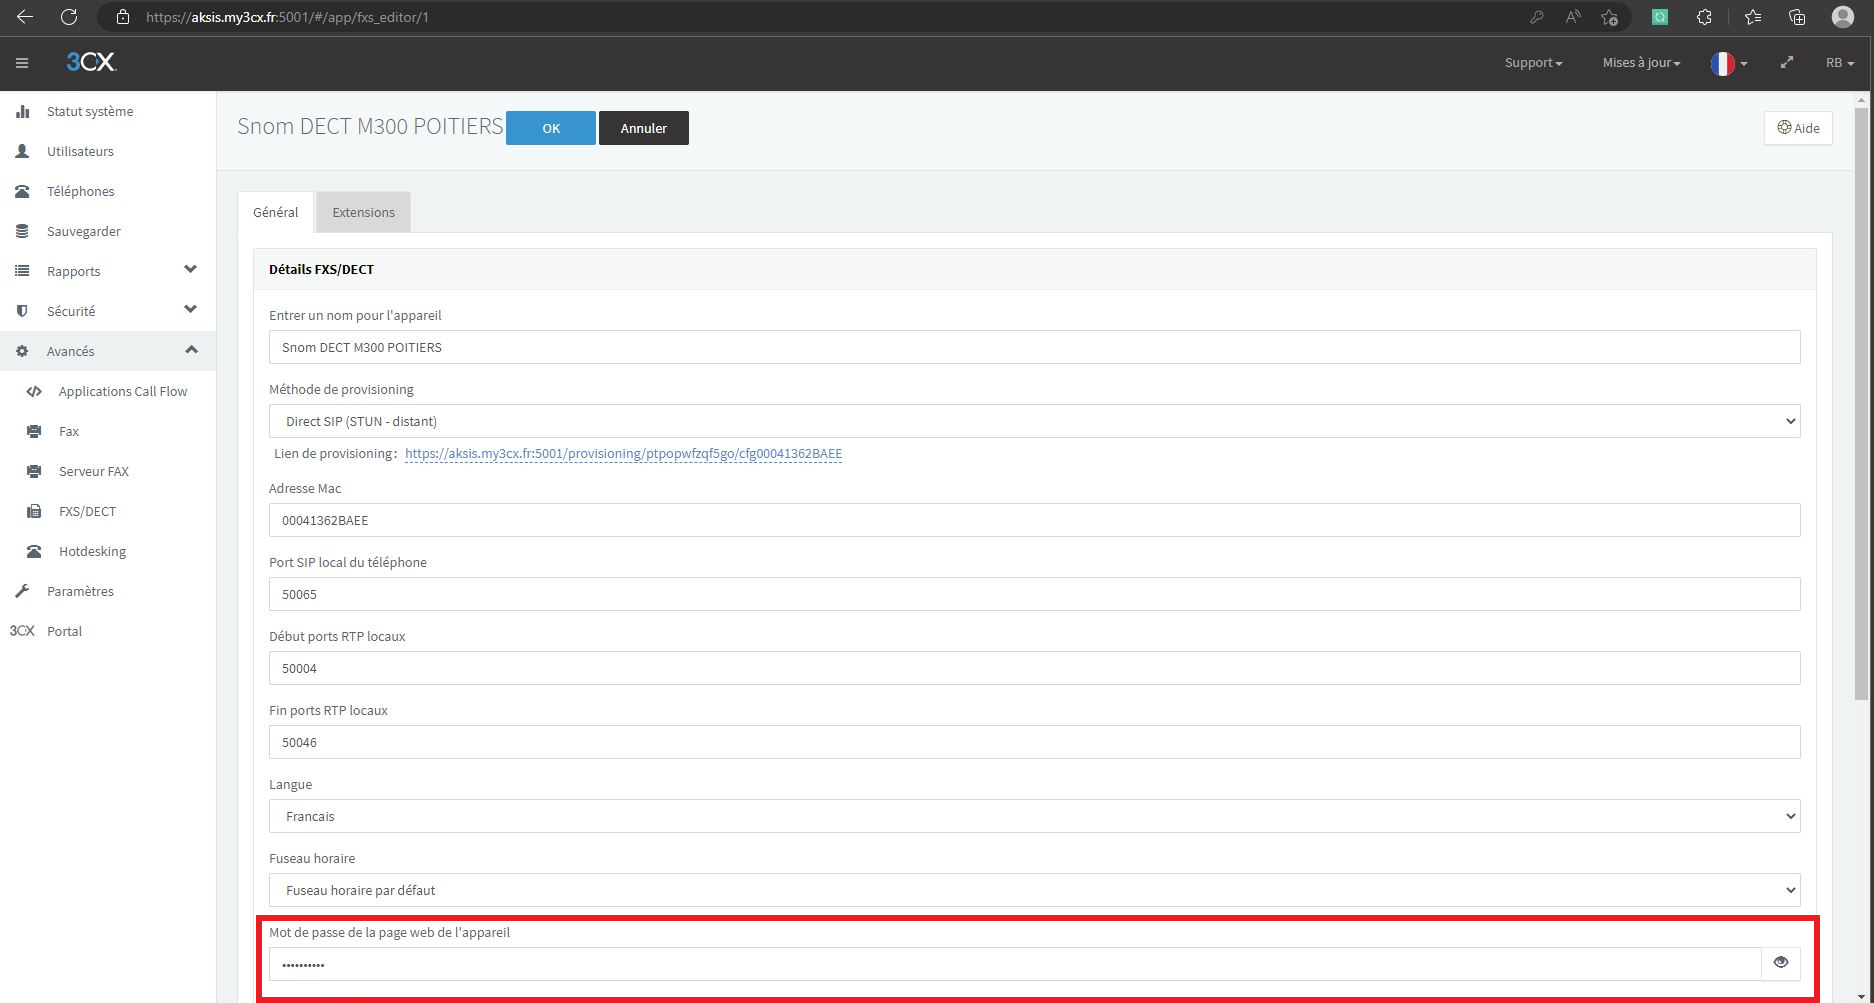The height and width of the screenshot is (1003, 1874).
Task: Click the 3CX Portal icon in sidebar
Action: click(x=22, y=631)
